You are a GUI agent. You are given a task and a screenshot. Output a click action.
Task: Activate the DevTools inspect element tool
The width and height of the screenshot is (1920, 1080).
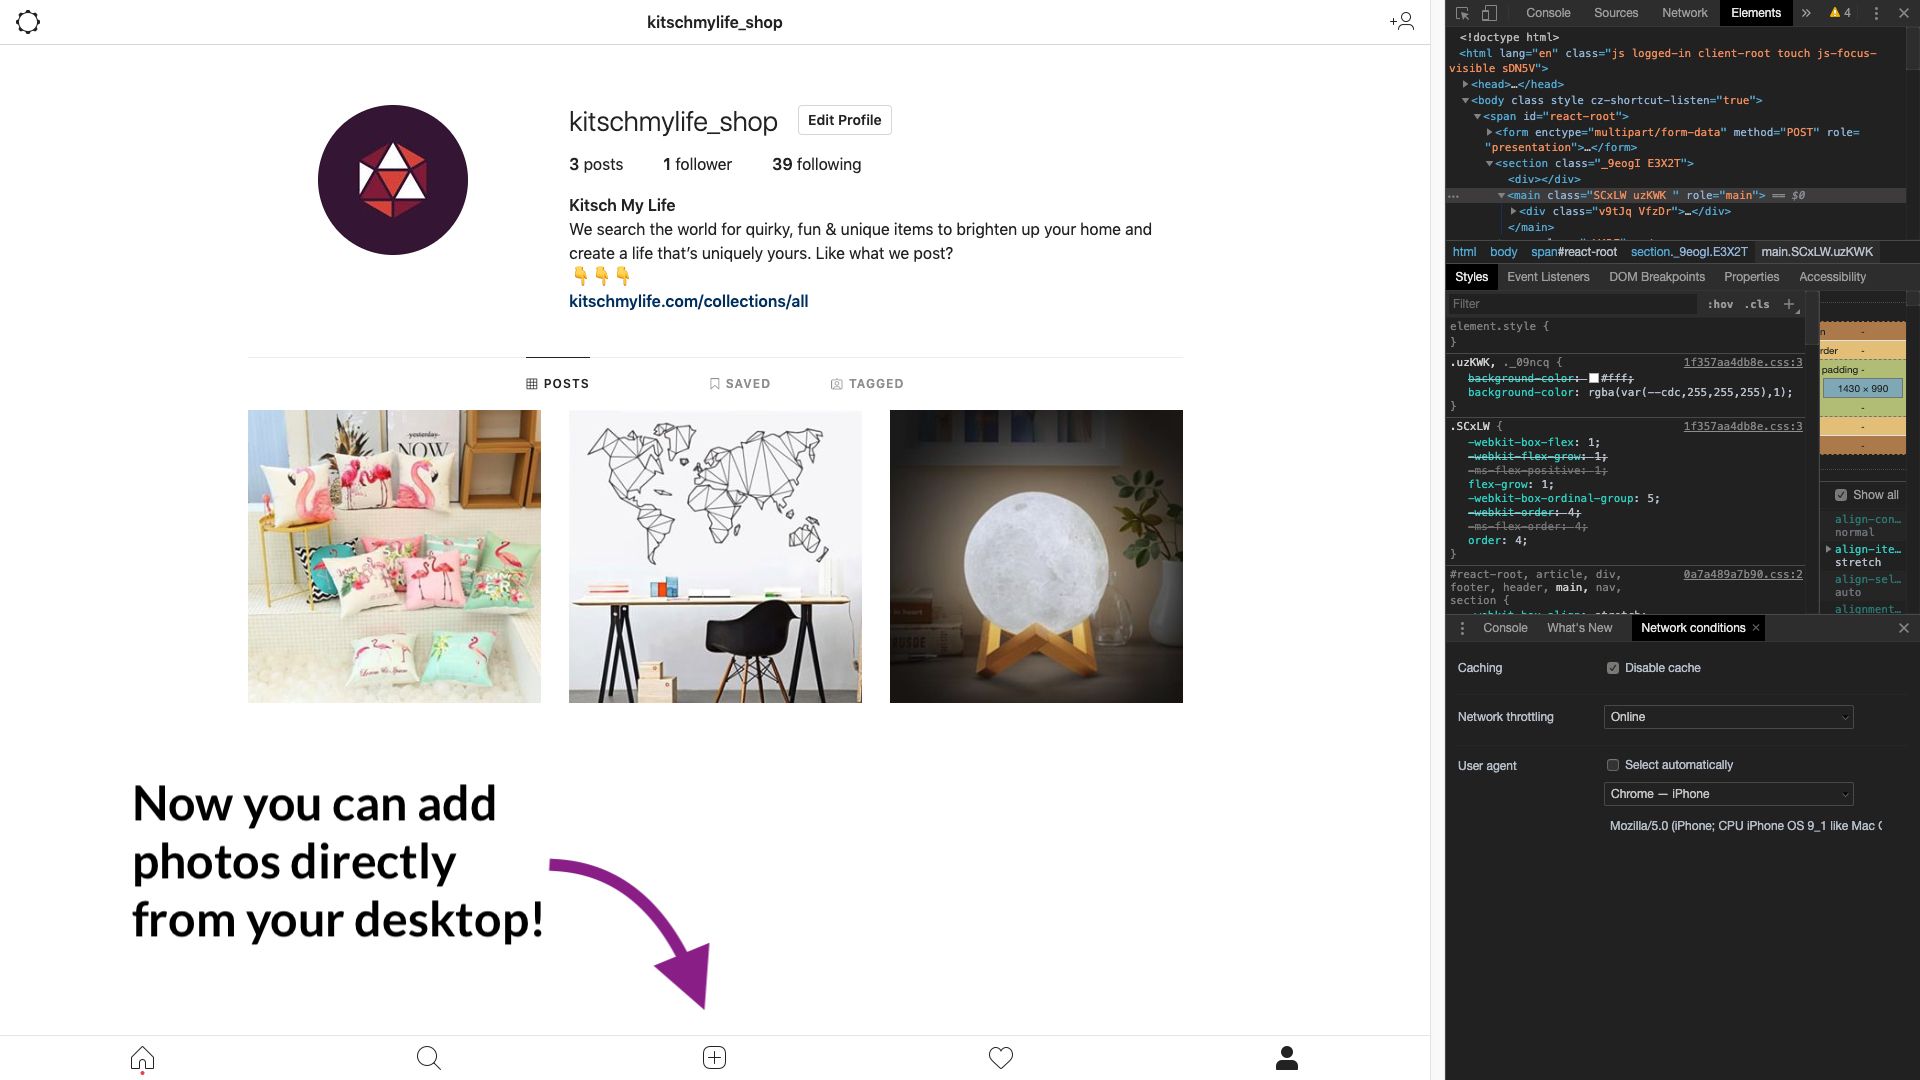(1461, 13)
